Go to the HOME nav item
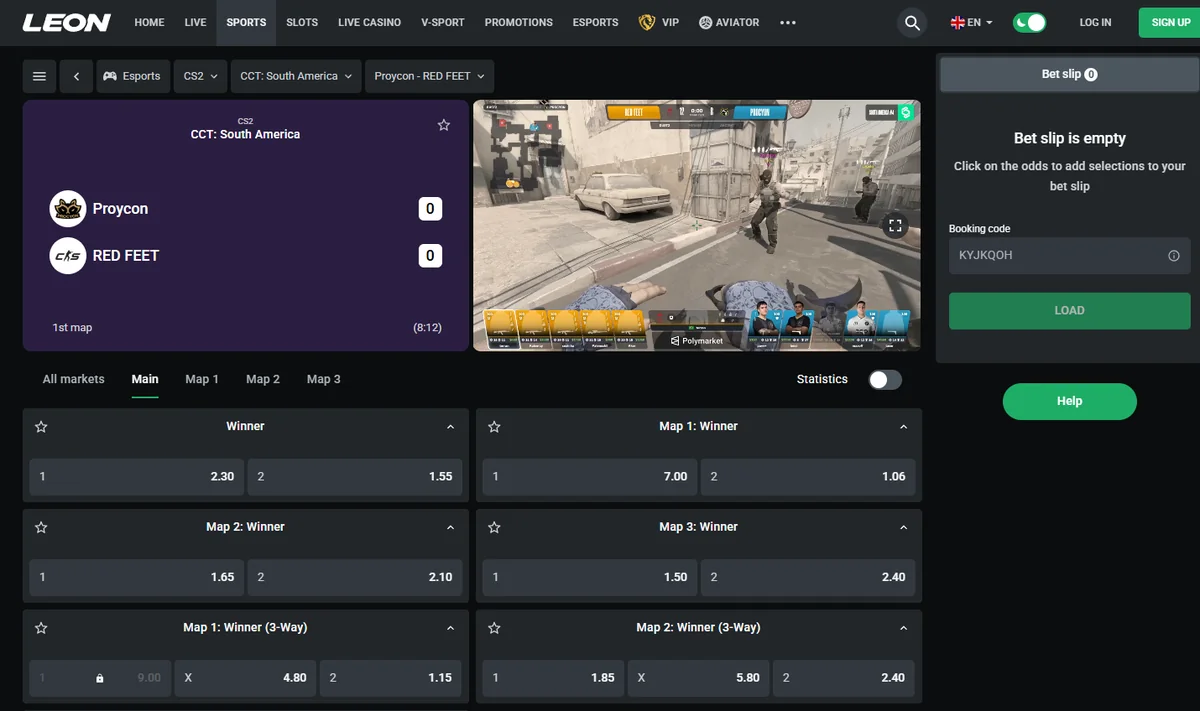The width and height of the screenshot is (1200, 711). (x=149, y=22)
